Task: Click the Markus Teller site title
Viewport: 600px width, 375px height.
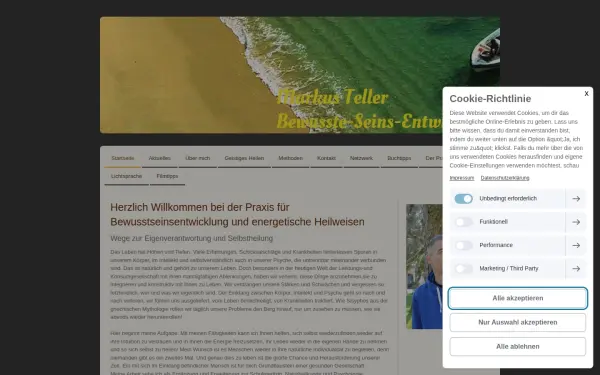Action: [332, 98]
